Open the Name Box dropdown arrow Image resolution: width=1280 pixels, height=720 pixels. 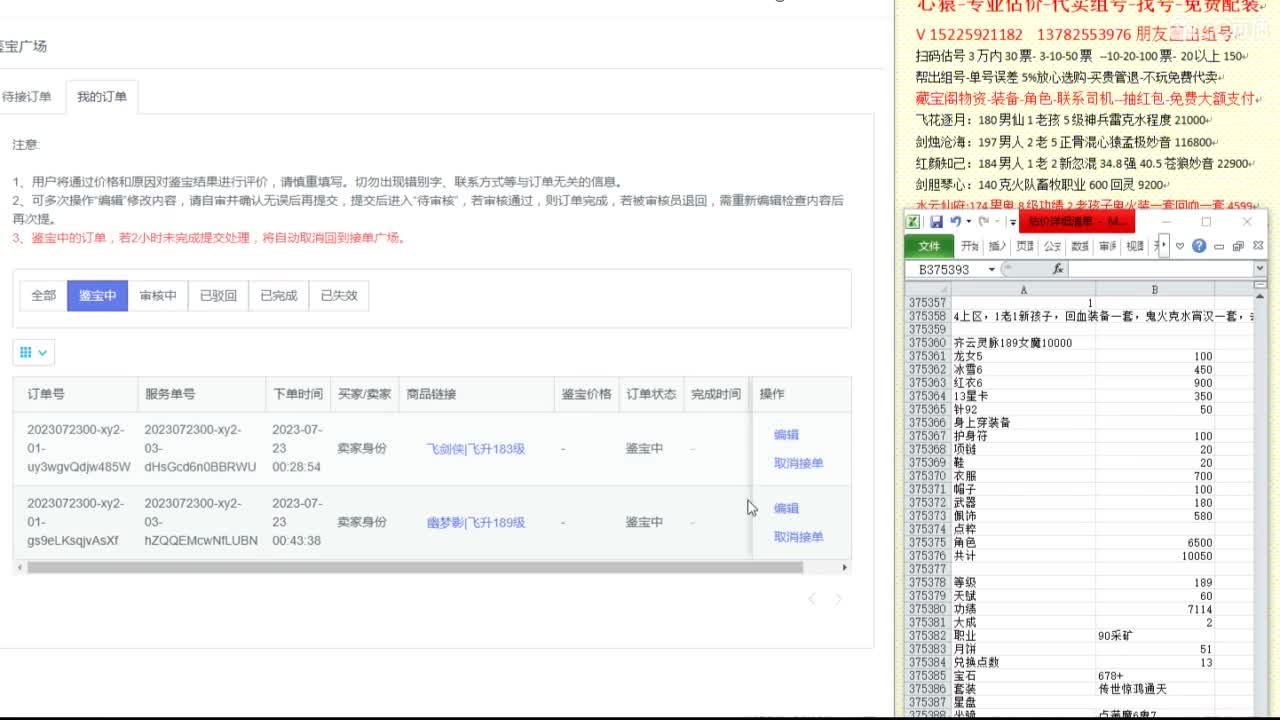point(991,268)
